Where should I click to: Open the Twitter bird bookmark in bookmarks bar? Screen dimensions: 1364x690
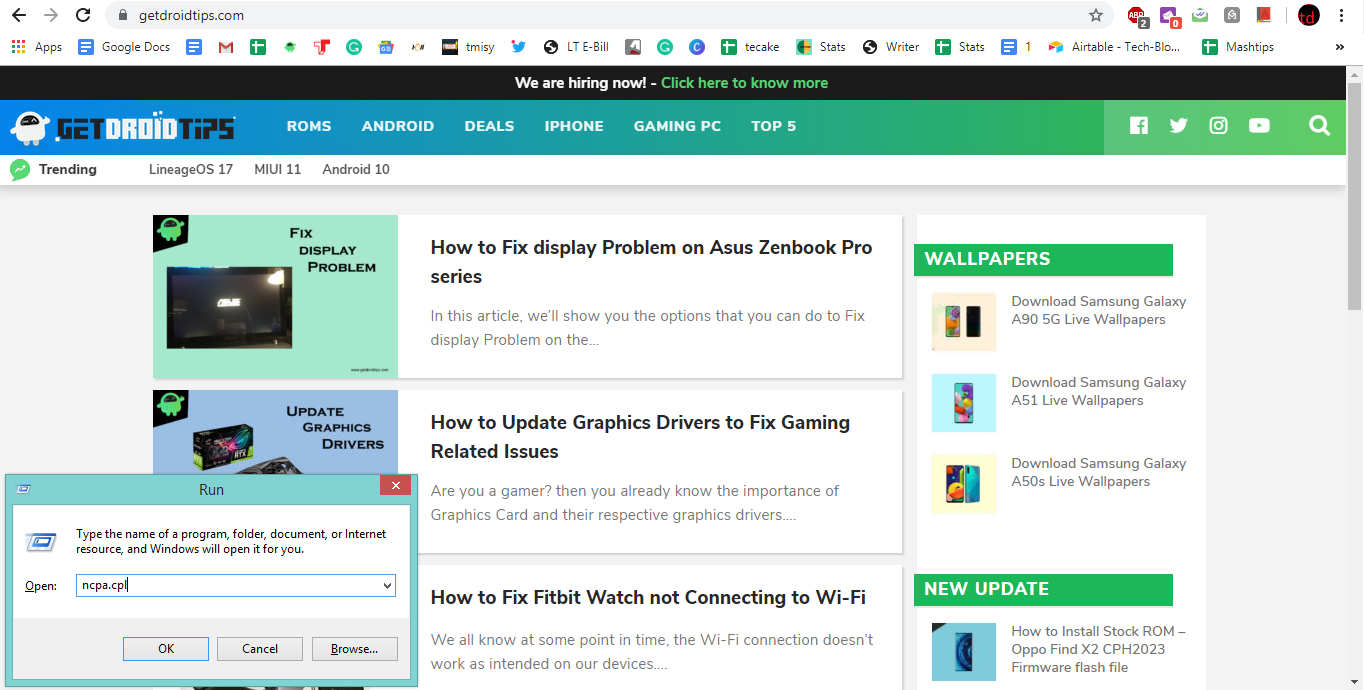coord(518,47)
